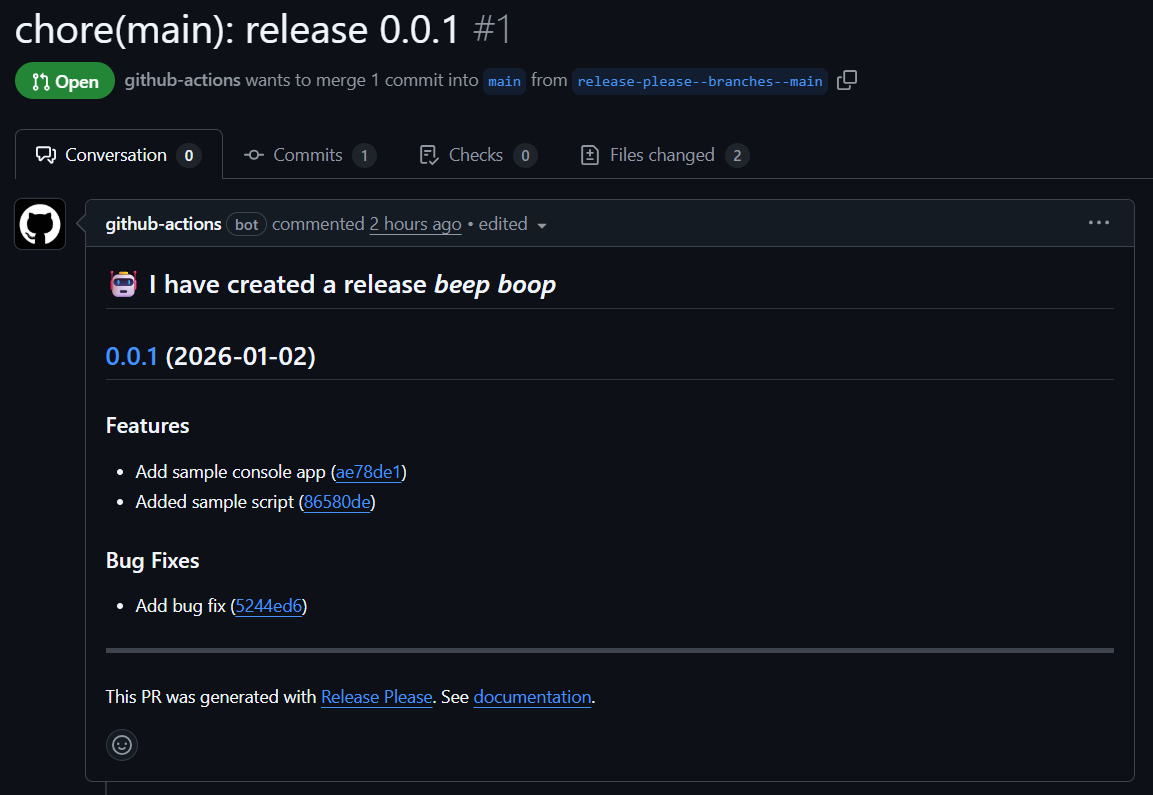Add a reaction with the smiley icon
This screenshot has width=1153, height=795.
pyautogui.click(x=122, y=745)
